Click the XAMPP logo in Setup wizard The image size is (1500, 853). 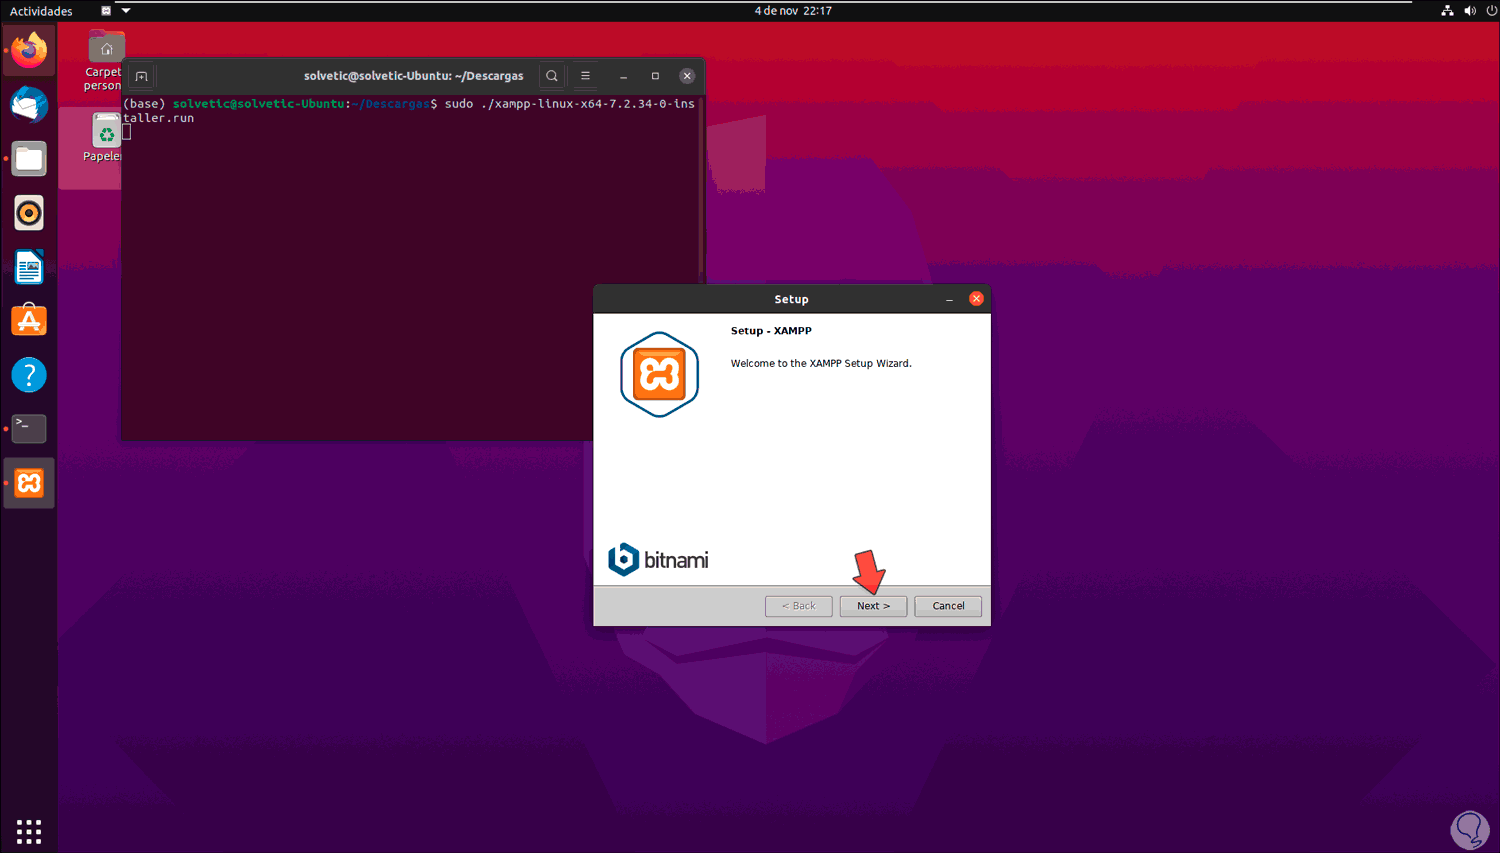click(x=659, y=374)
